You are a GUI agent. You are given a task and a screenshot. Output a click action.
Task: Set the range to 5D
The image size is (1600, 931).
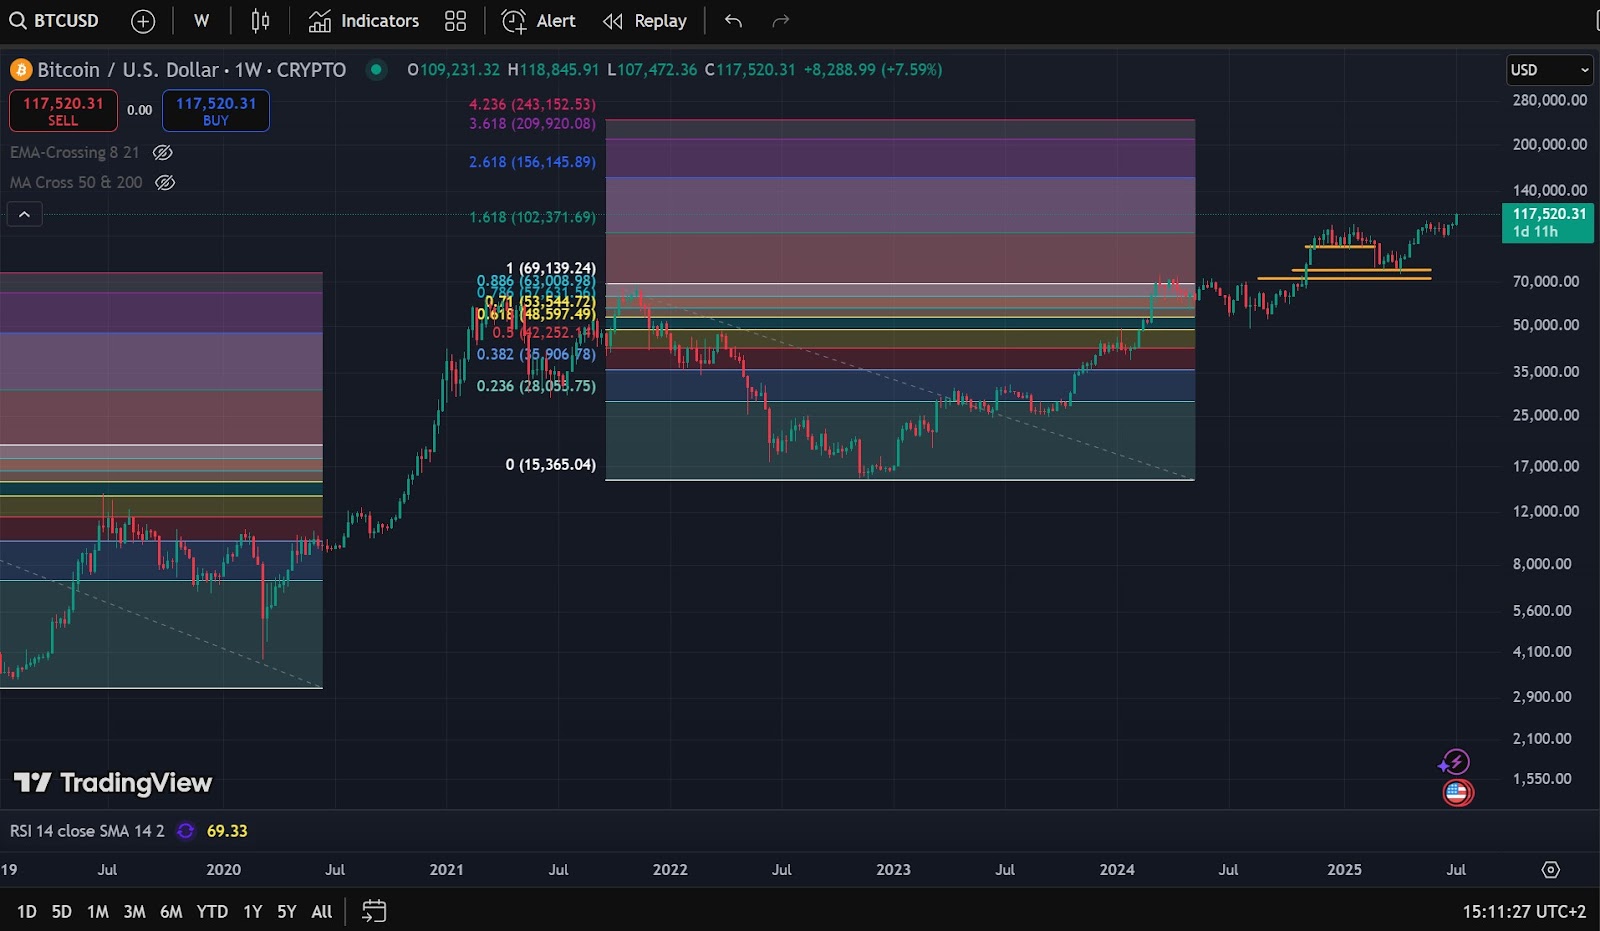coord(62,912)
